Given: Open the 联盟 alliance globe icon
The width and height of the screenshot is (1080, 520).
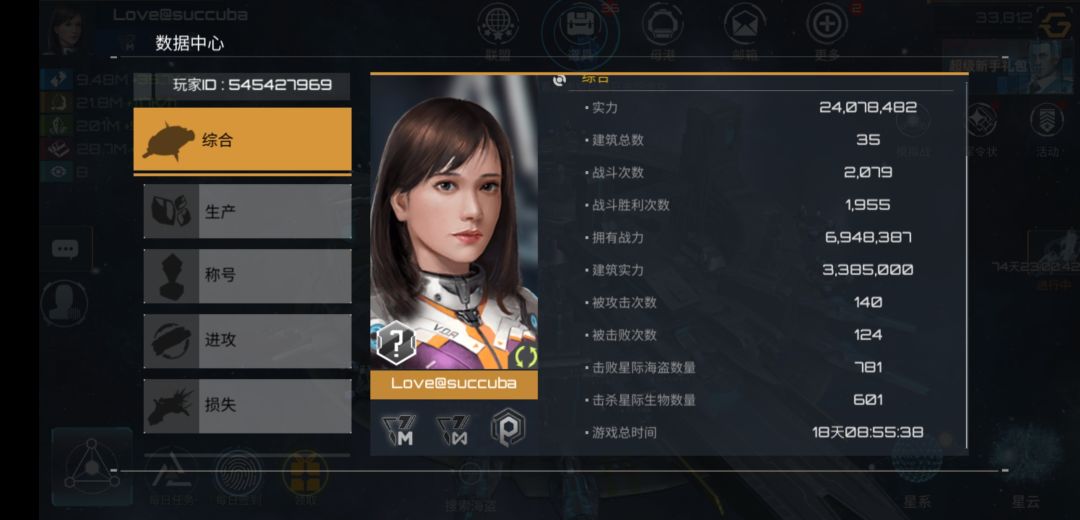Looking at the screenshot, I should tap(498, 25).
